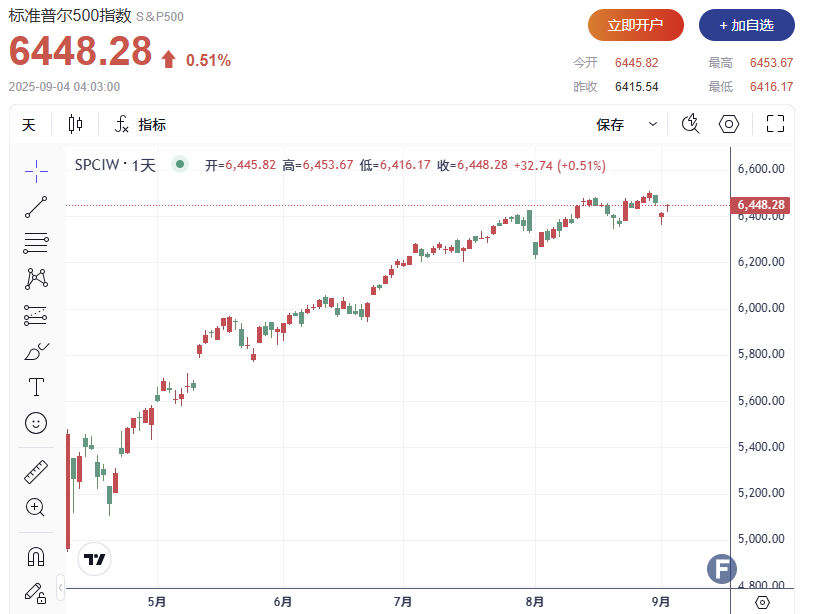
Task: Open the candlestick chart style menu
Action: tap(76, 125)
